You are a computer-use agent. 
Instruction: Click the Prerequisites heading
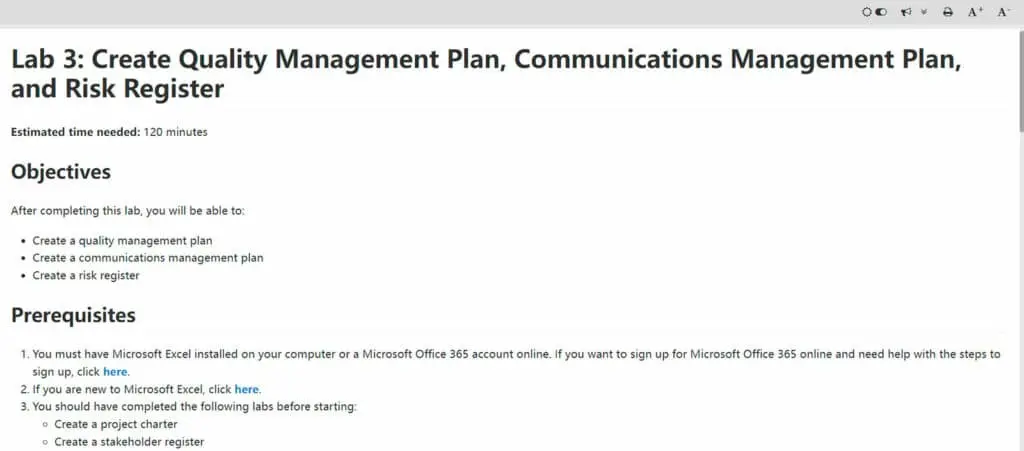pos(73,315)
